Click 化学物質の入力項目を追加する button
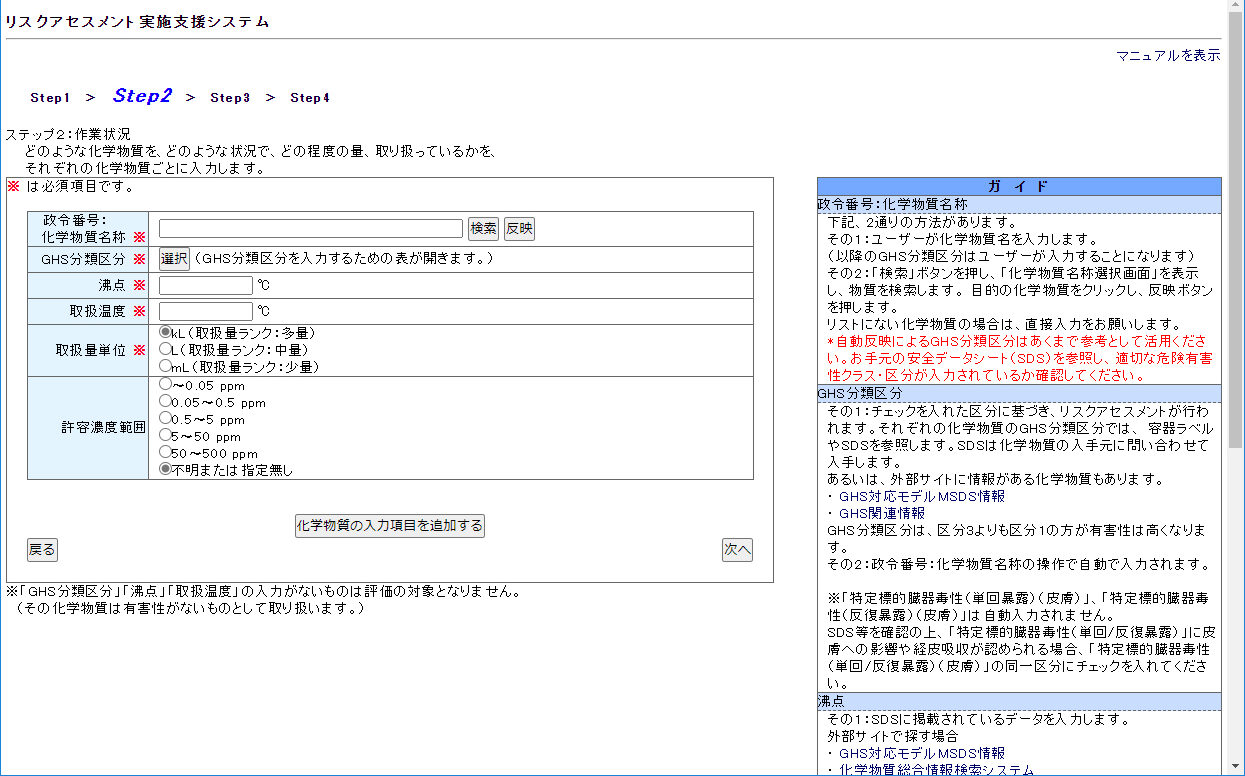The width and height of the screenshot is (1245, 776). click(389, 526)
